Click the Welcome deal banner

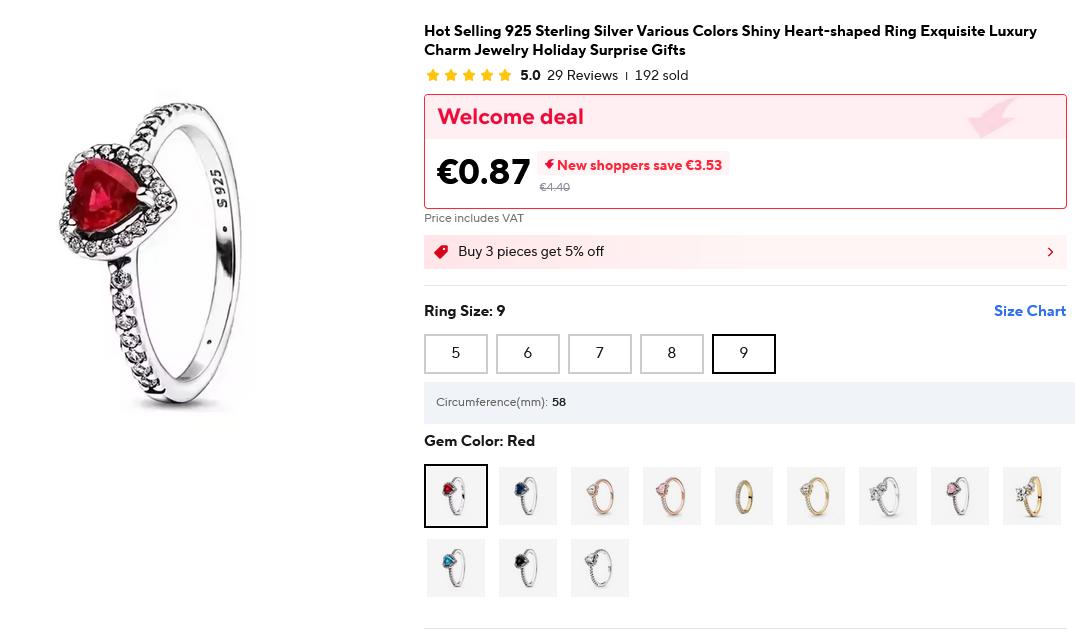[x=745, y=117]
